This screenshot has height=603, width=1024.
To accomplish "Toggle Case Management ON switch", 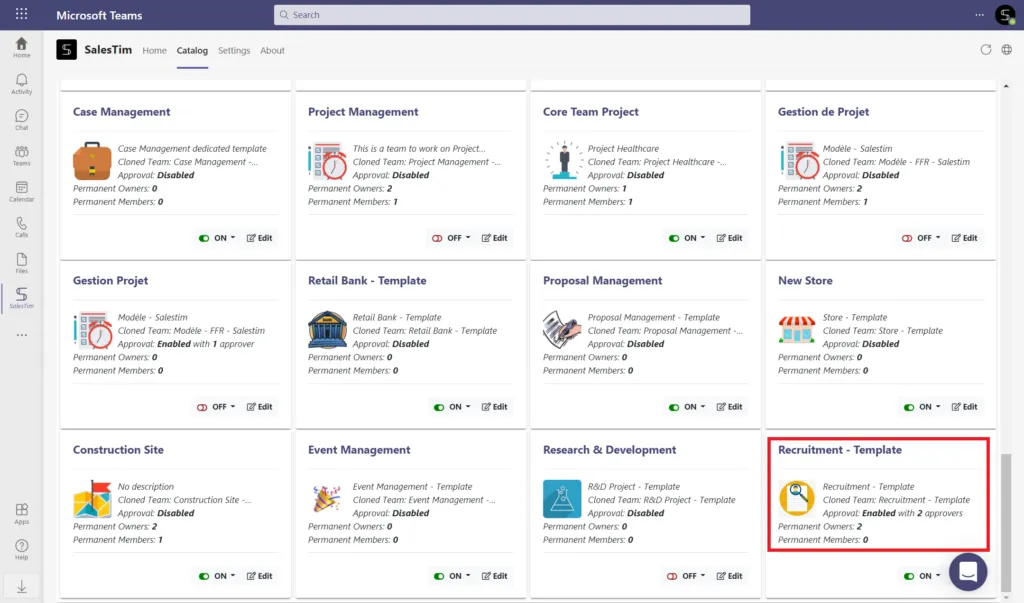I will point(204,238).
